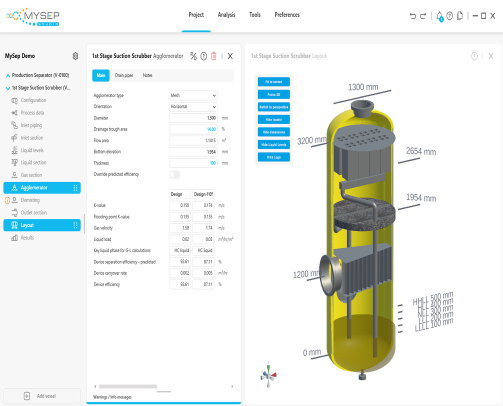The width and height of the screenshot is (503, 406).
Task: Click the Gas section icon
Action: [x=14, y=175]
